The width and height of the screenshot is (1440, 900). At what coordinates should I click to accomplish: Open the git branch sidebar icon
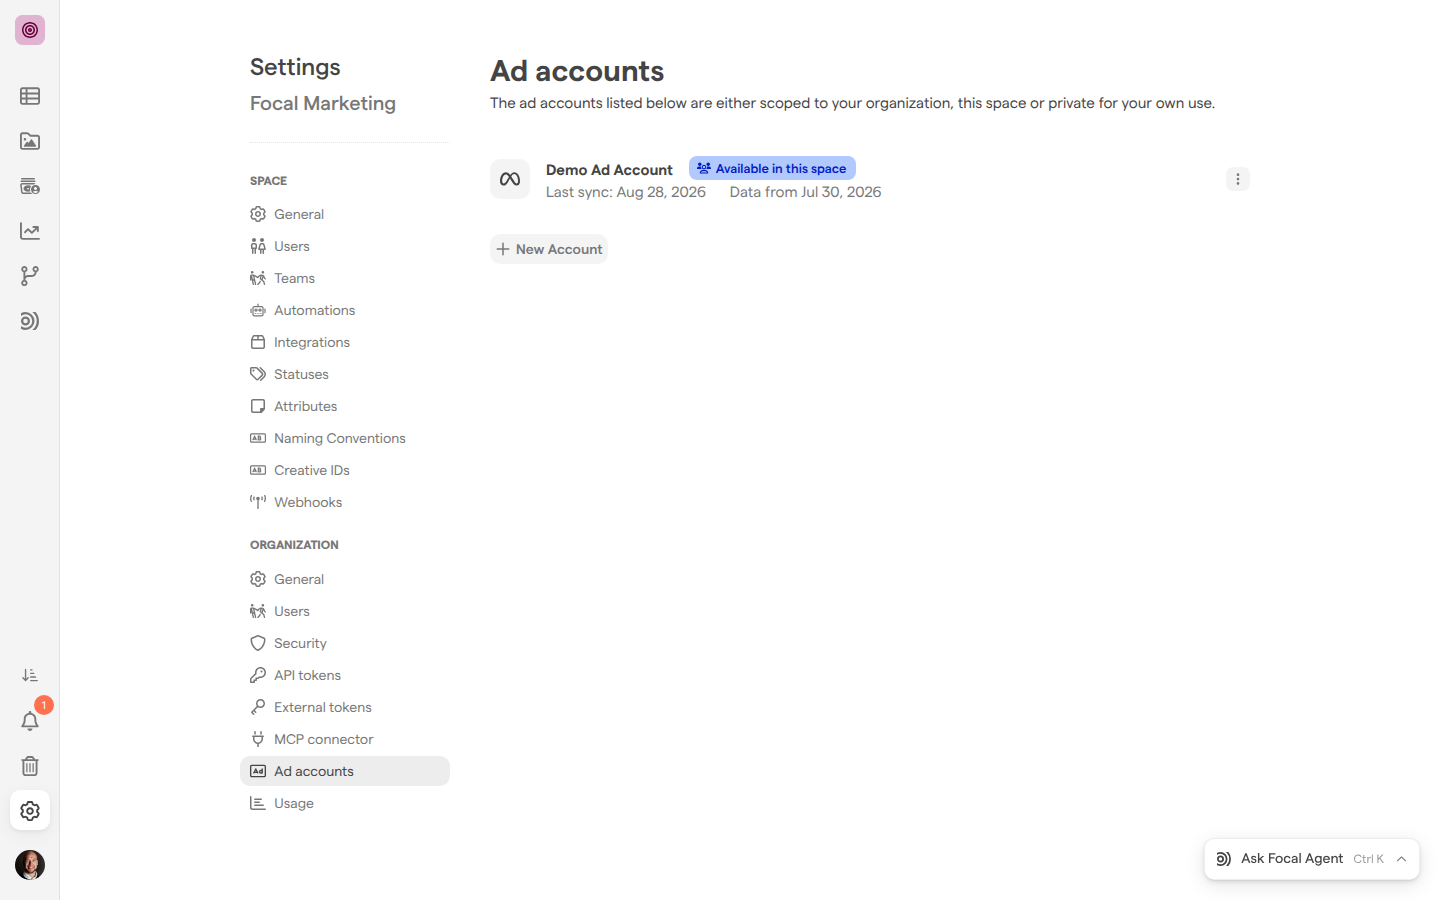click(x=30, y=276)
